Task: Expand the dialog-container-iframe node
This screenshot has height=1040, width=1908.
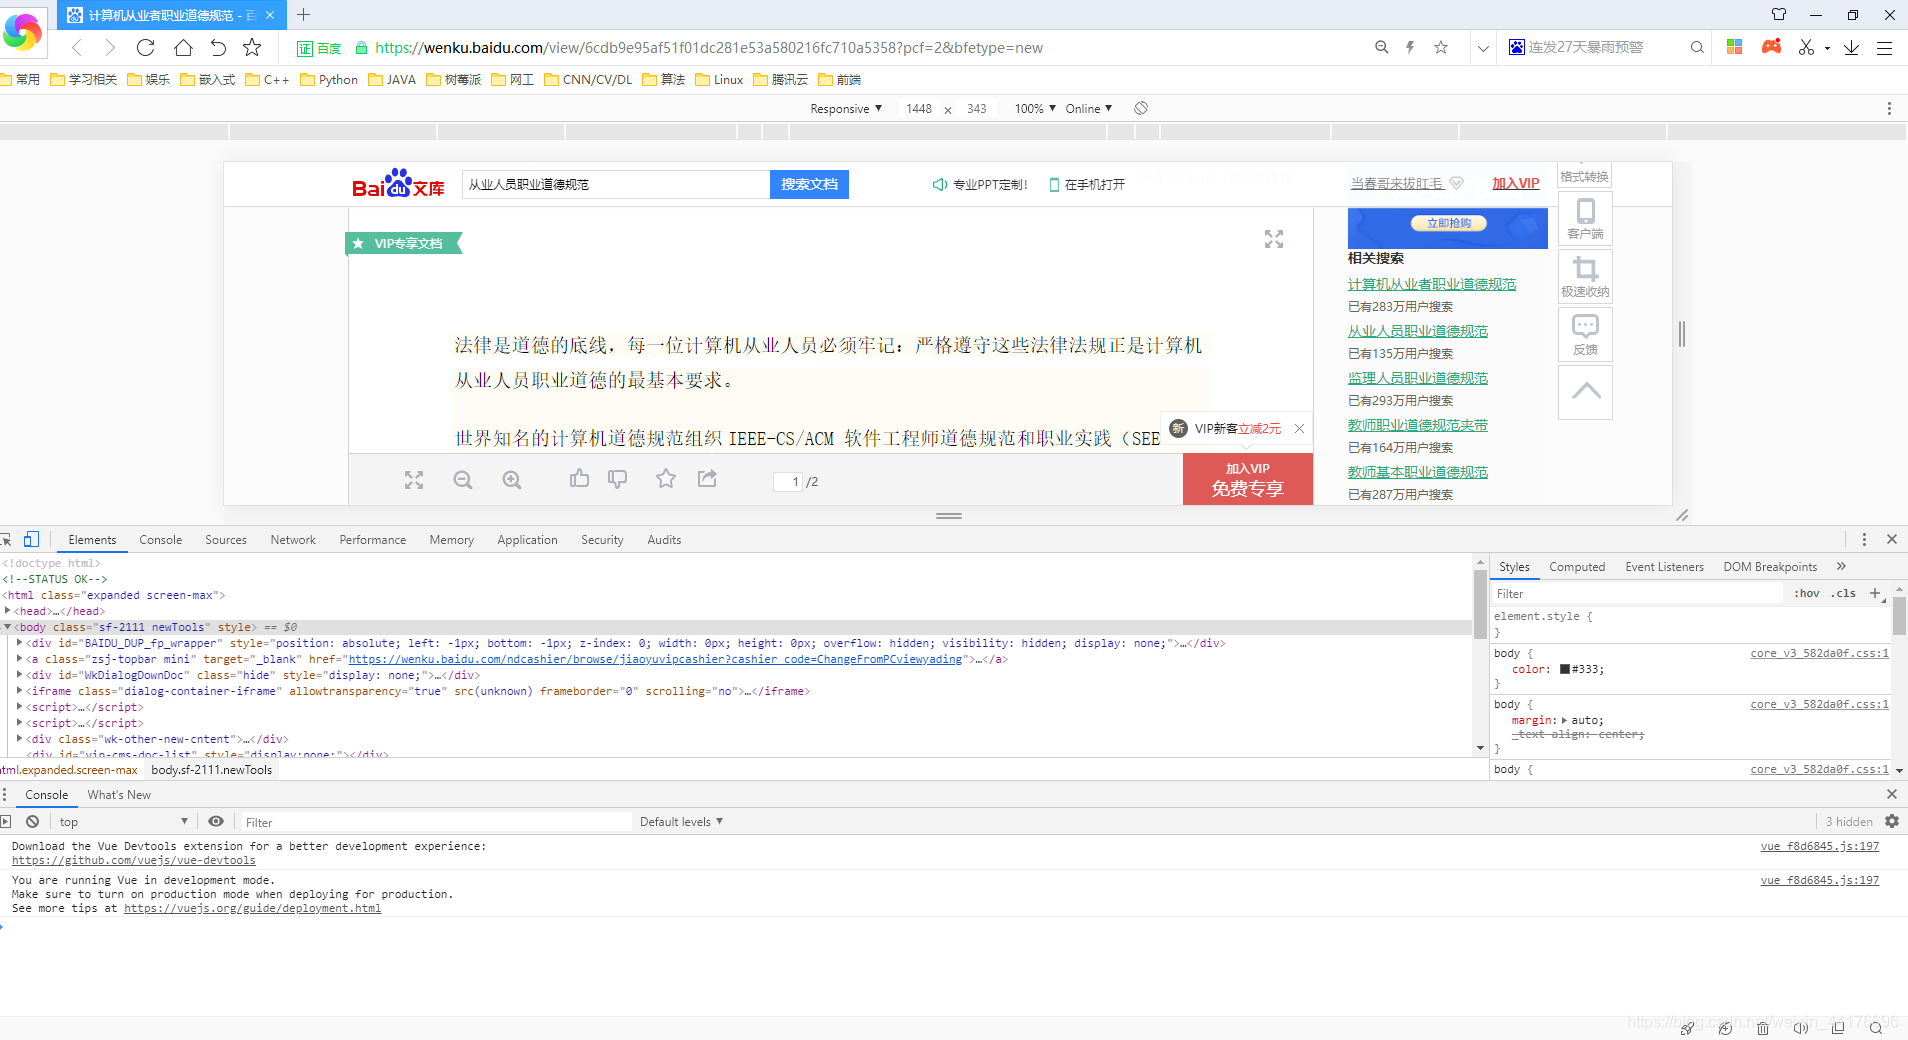Action: (x=20, y=690)
